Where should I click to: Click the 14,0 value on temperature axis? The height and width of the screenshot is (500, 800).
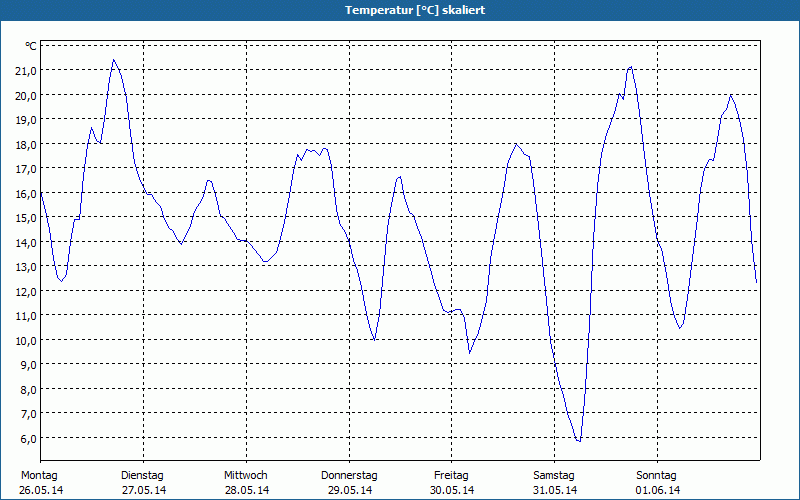[26, 243]
